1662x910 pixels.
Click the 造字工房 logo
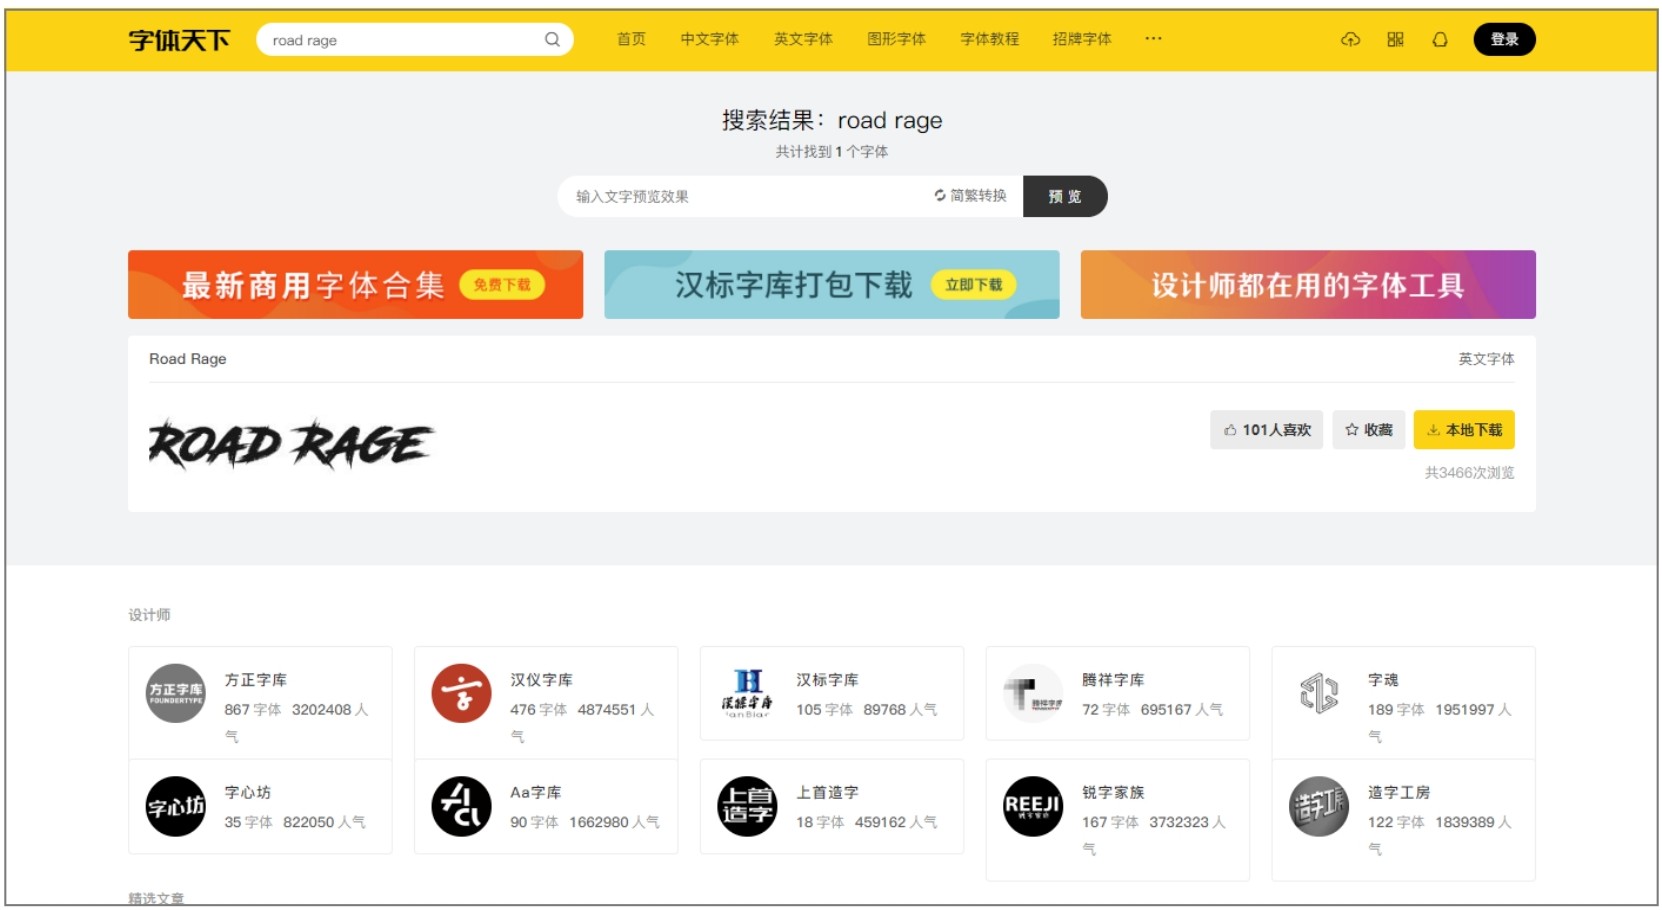pos(1319,806)
